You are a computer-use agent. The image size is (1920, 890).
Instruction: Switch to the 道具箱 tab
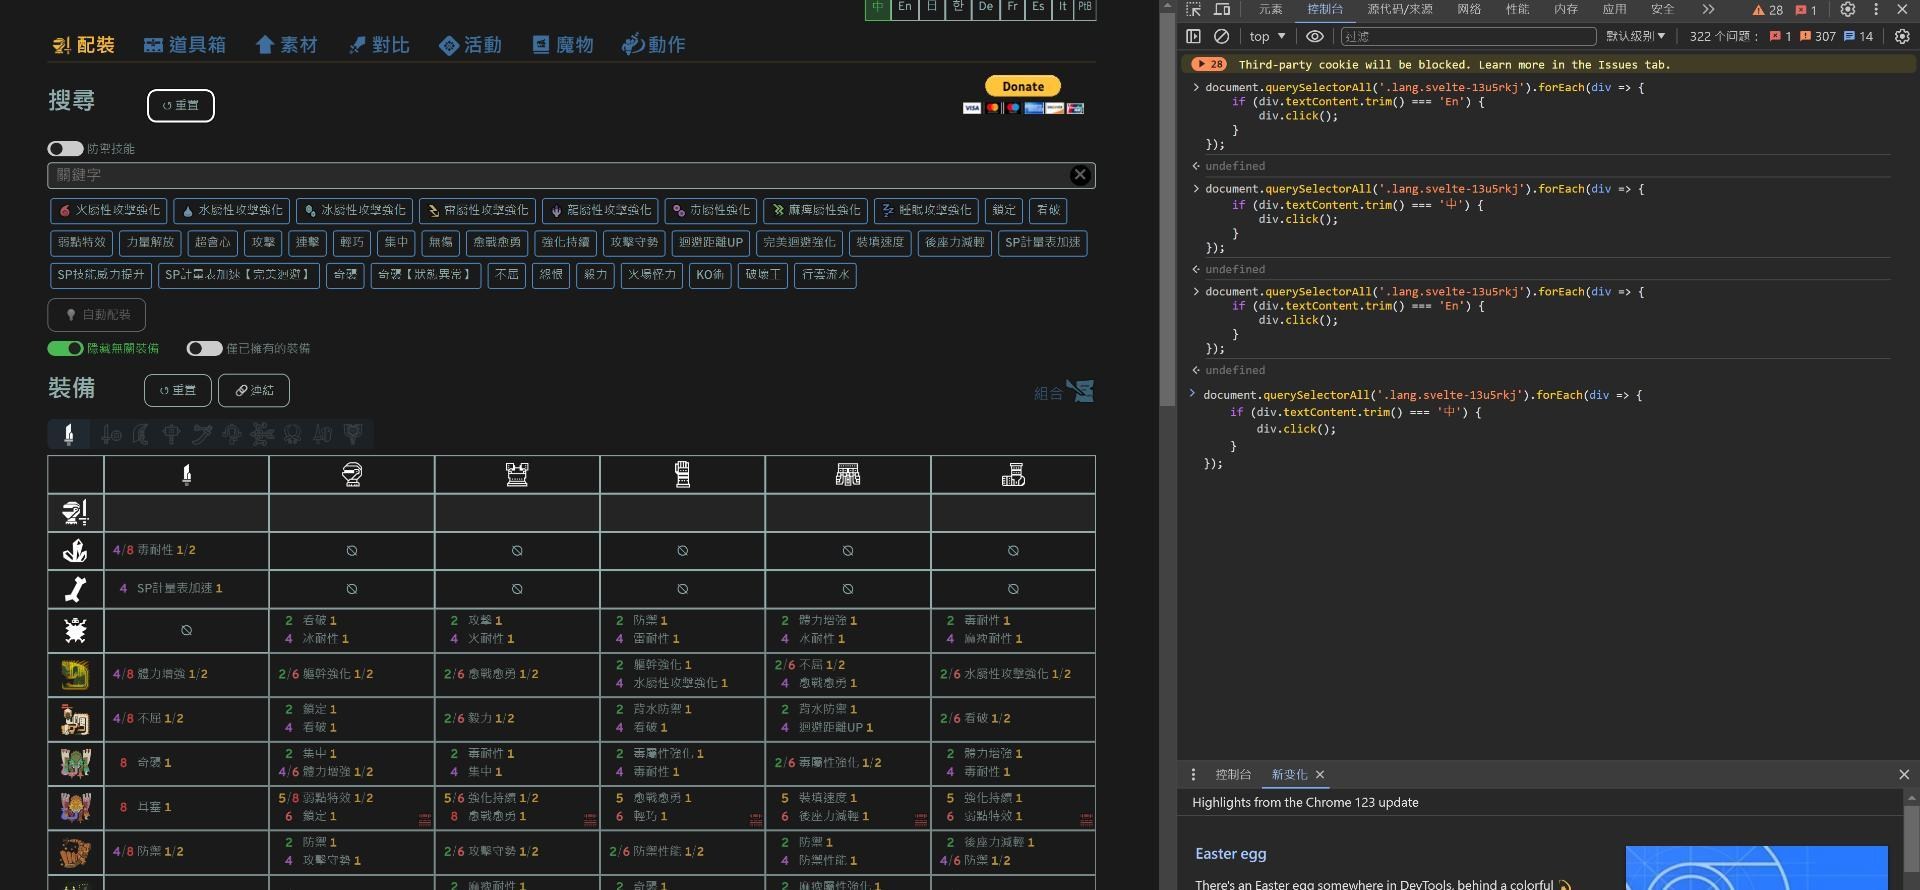(185, 45)
